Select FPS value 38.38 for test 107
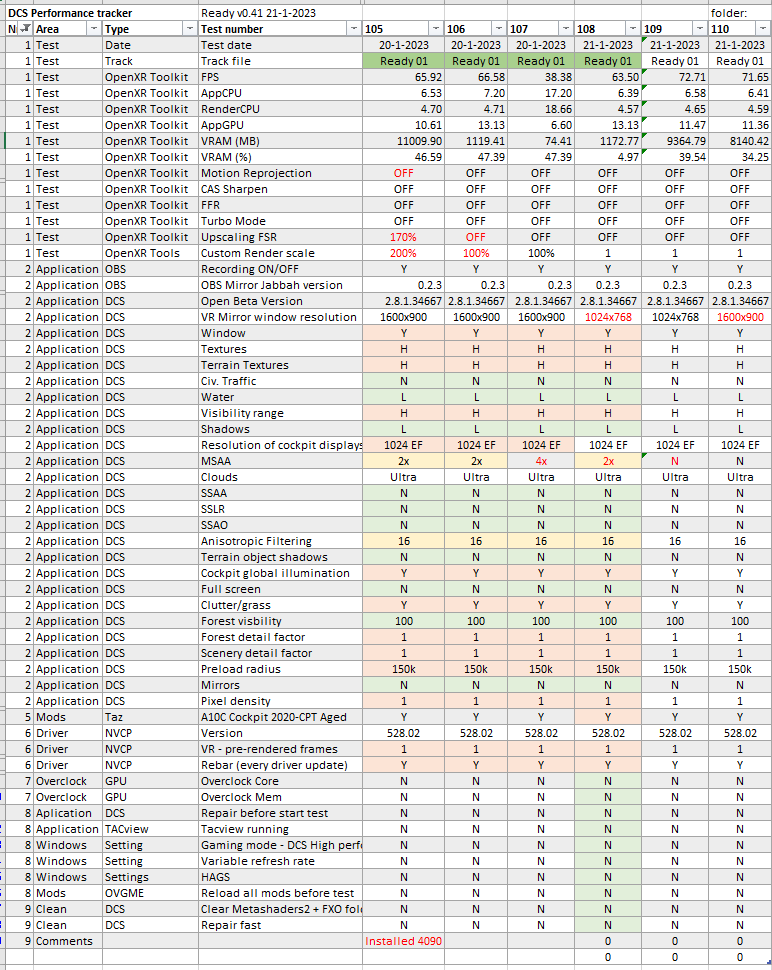This screenshot has height=970, width=772. (541, 77)
